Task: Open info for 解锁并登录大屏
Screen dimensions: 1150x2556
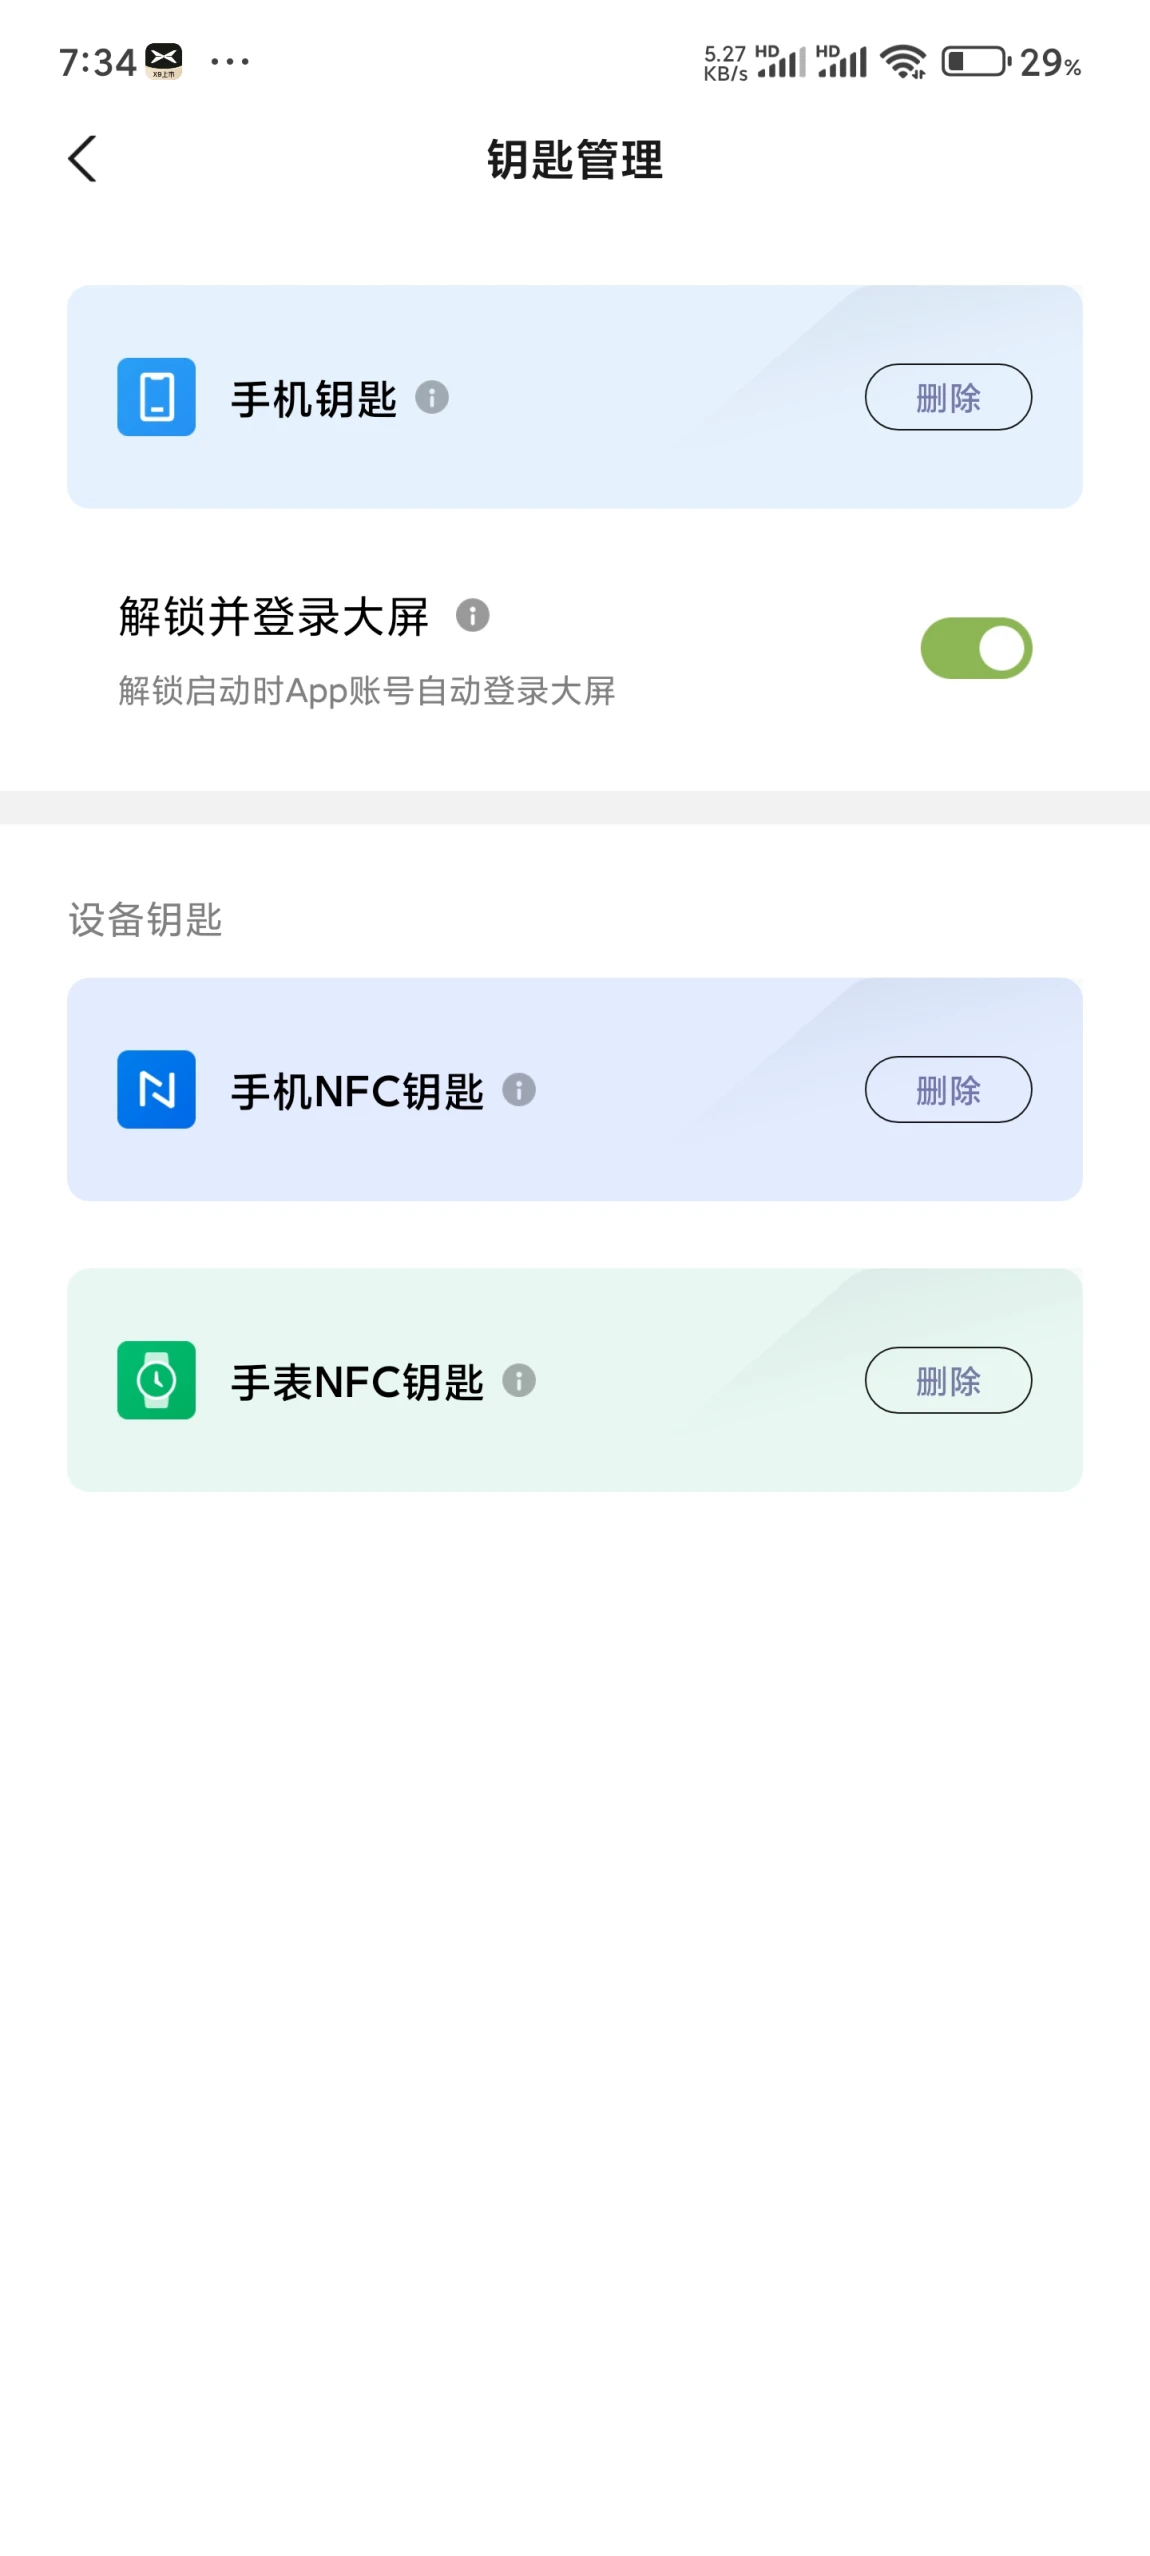Action: [x=473, y=615]
